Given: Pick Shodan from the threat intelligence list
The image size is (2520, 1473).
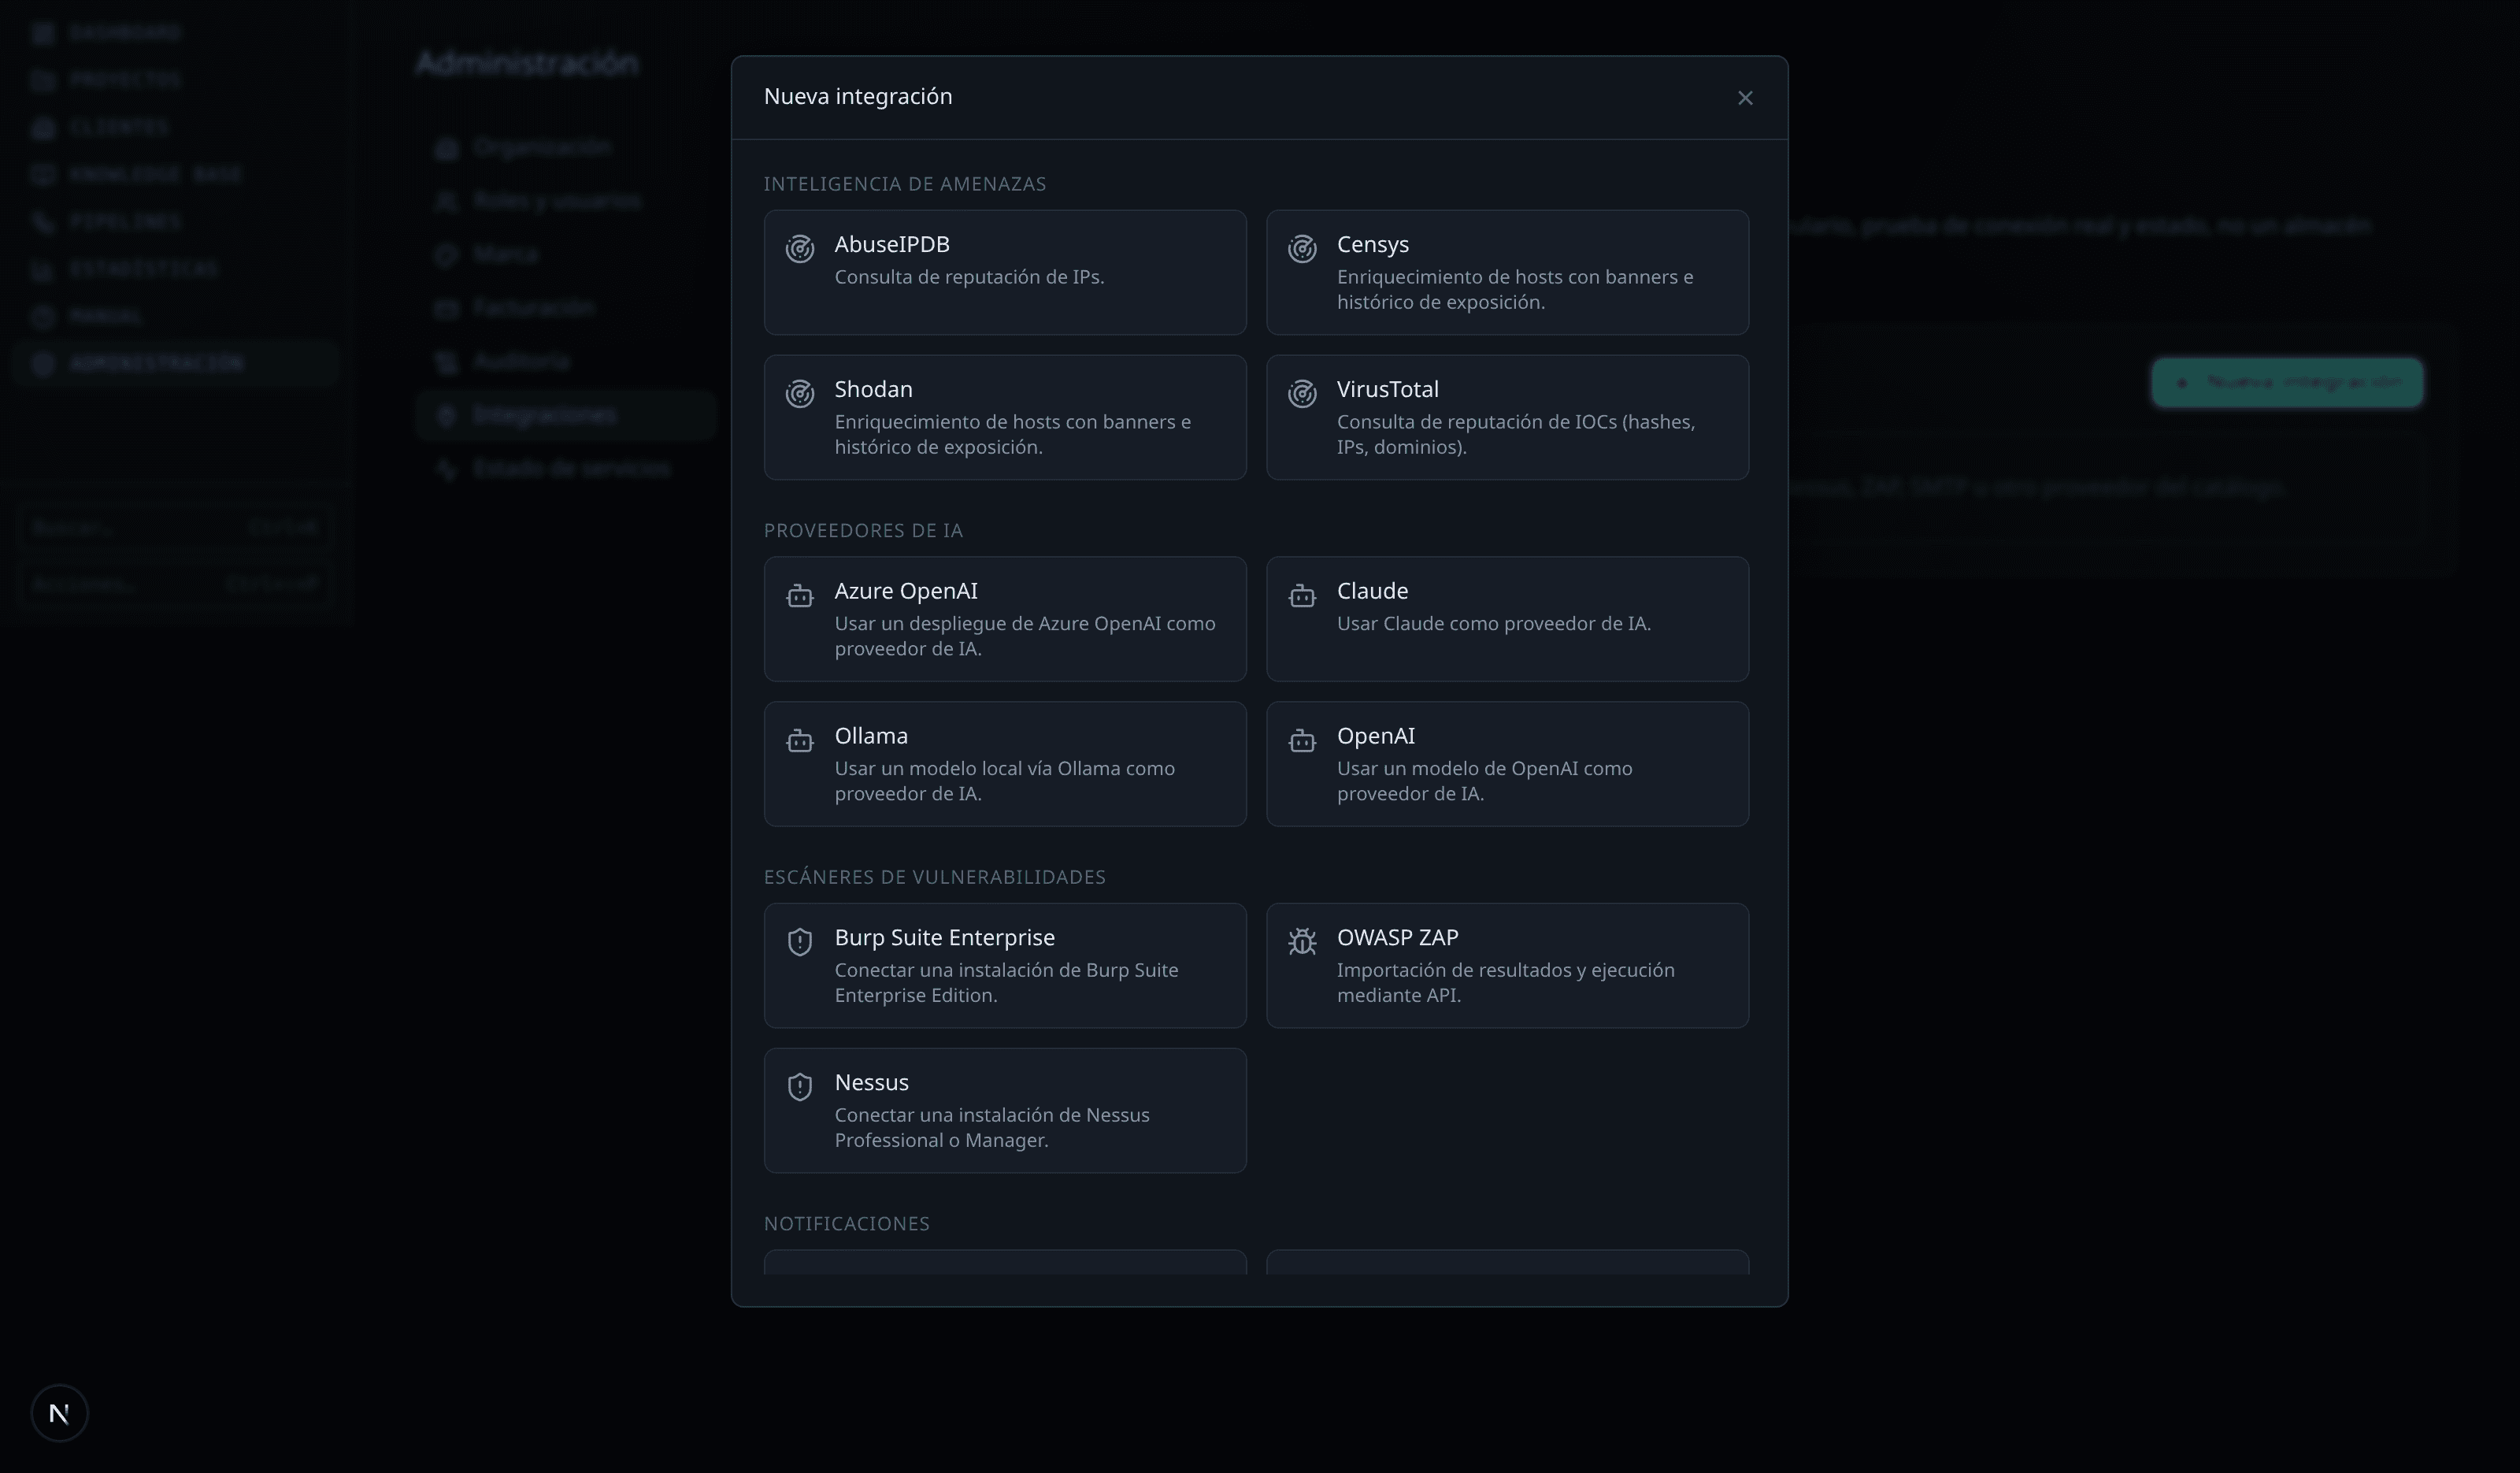Looking at the screenshot, I should tap(1005, 417).
